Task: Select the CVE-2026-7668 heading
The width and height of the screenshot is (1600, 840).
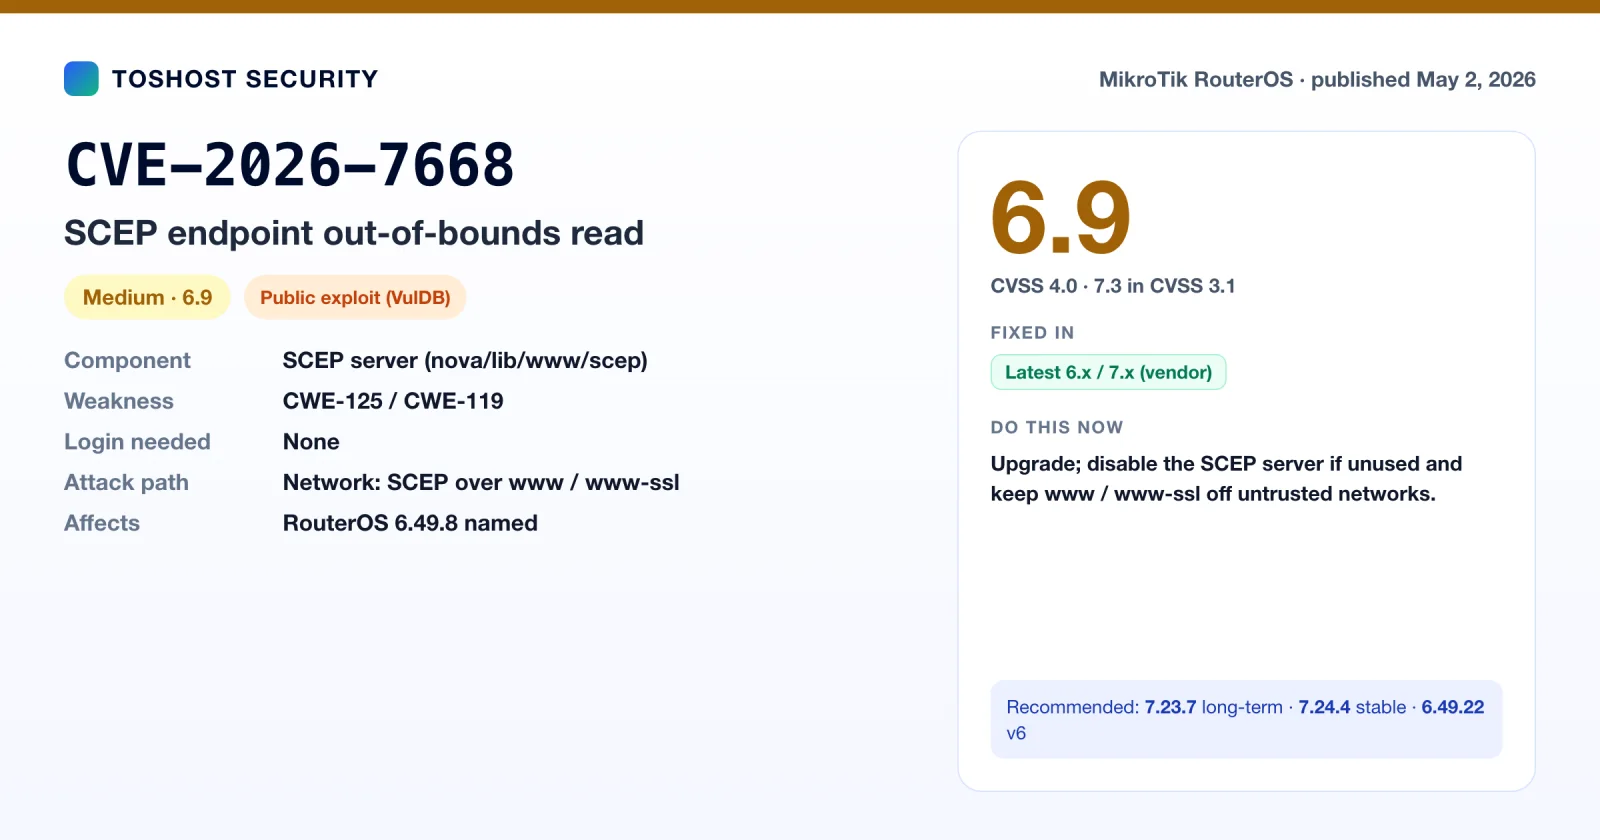Action: click(x=290, y=165)
